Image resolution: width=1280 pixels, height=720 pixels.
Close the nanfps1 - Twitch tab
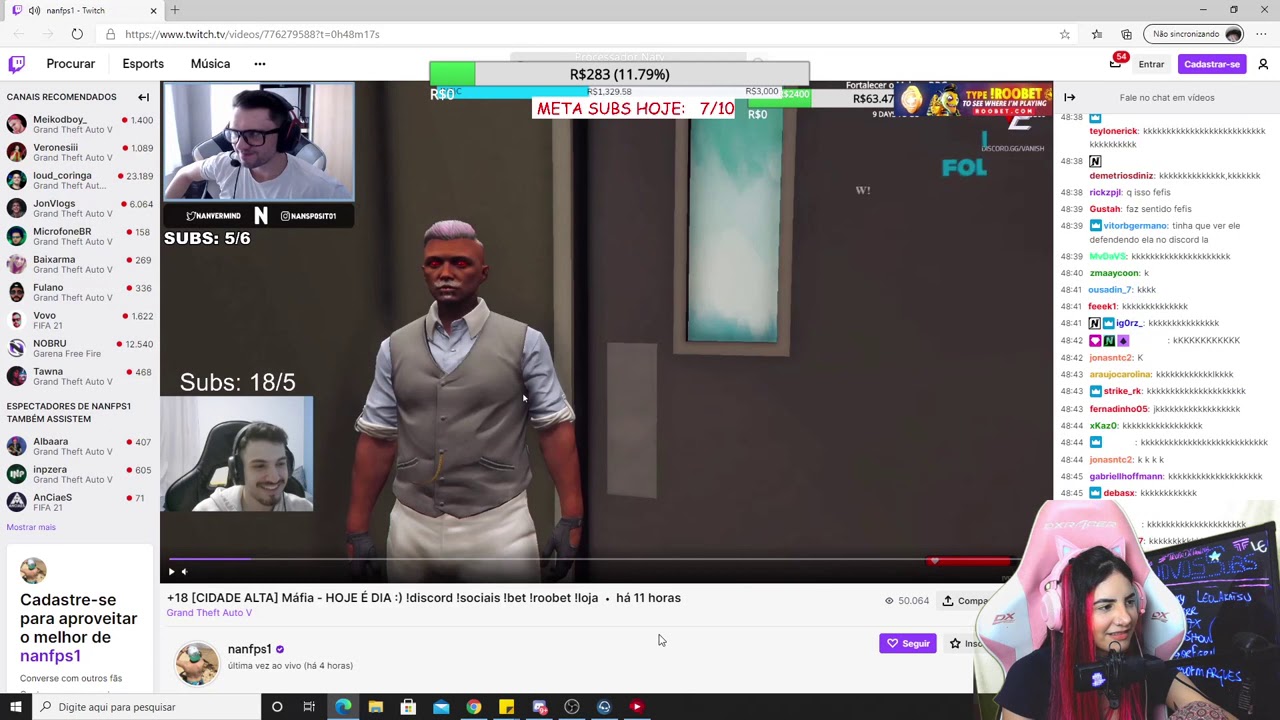pyautogui.click(x=153, y=10)
